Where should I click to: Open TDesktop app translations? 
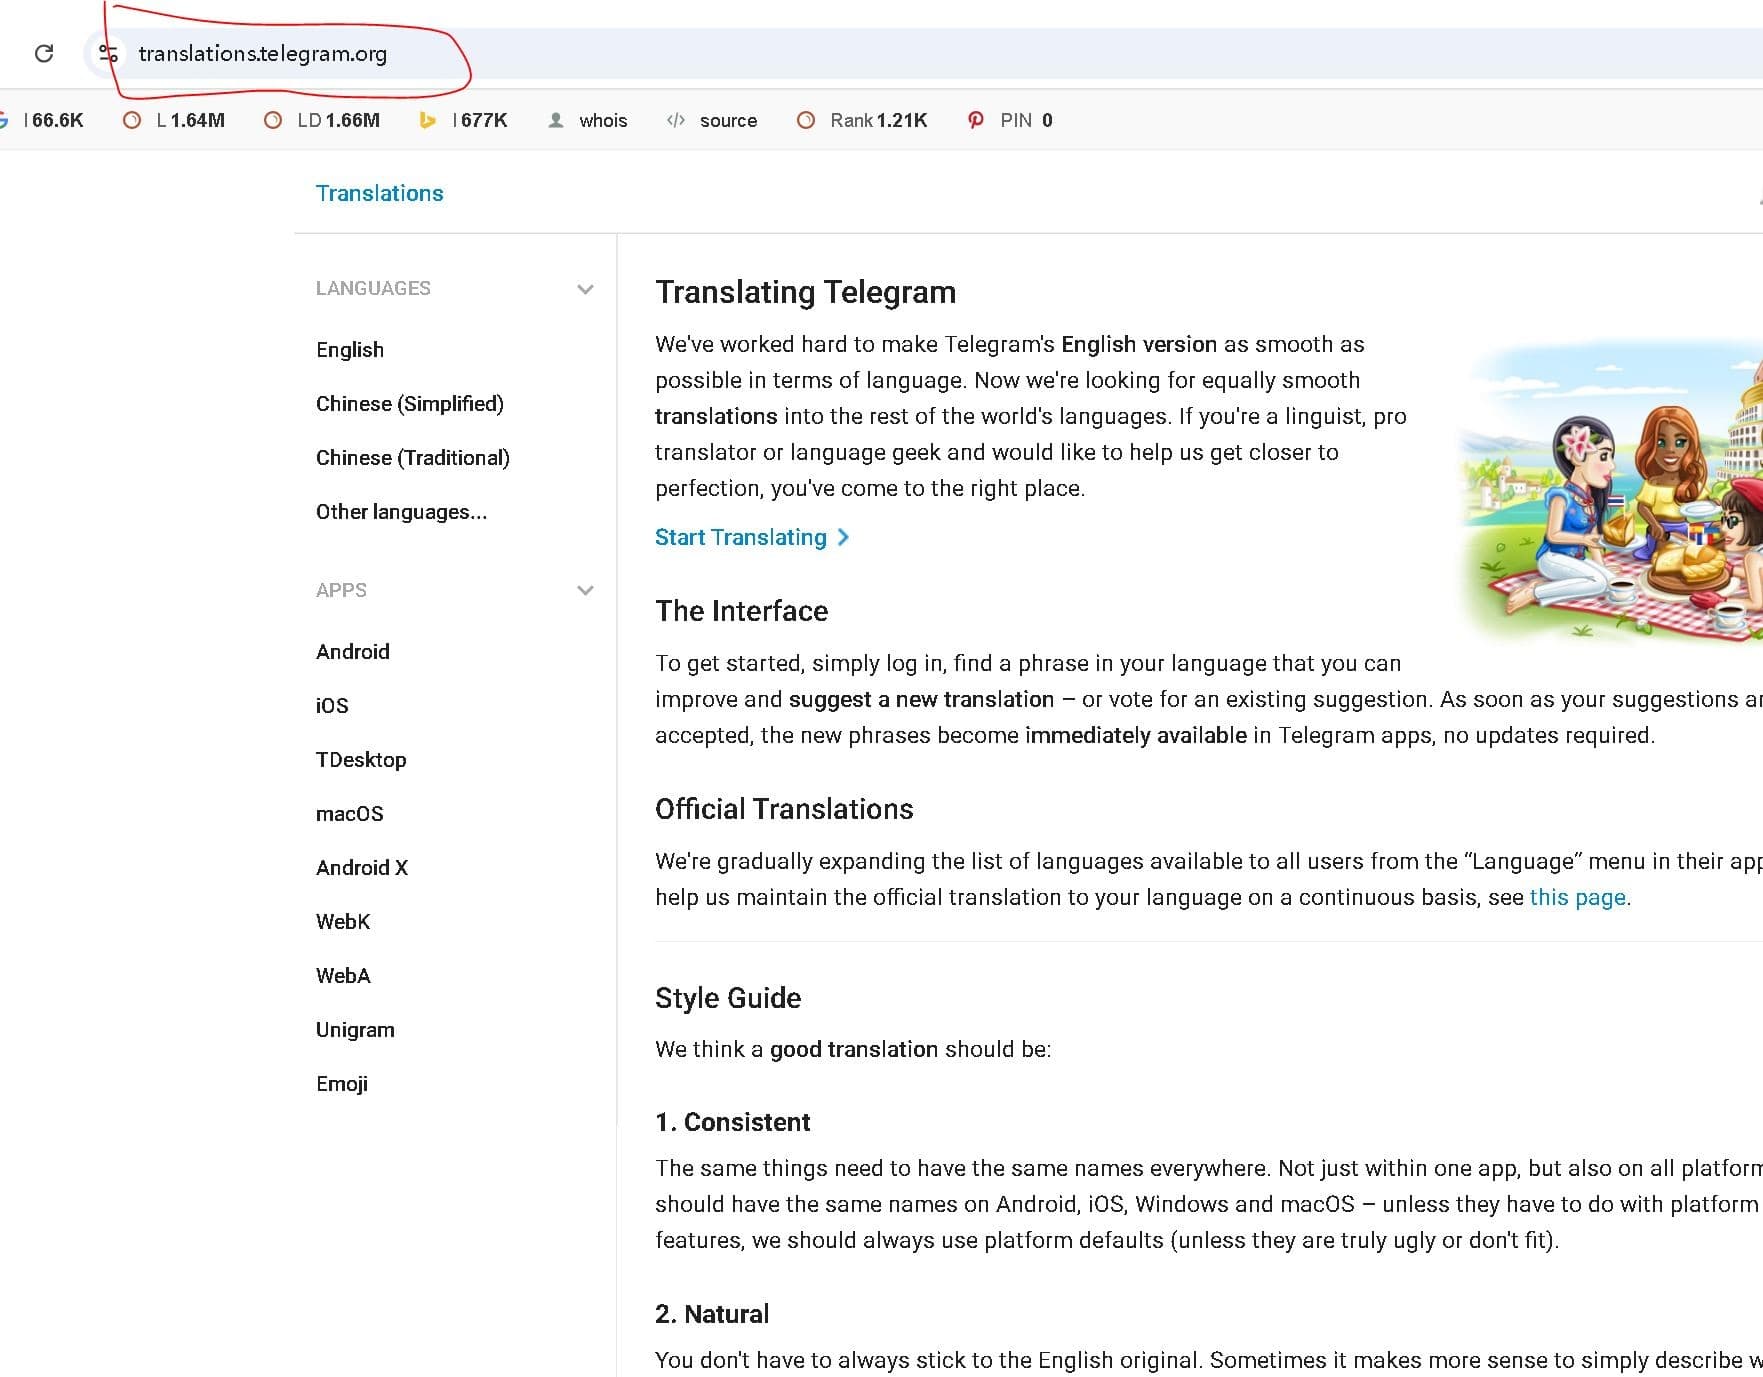point(361,760)
